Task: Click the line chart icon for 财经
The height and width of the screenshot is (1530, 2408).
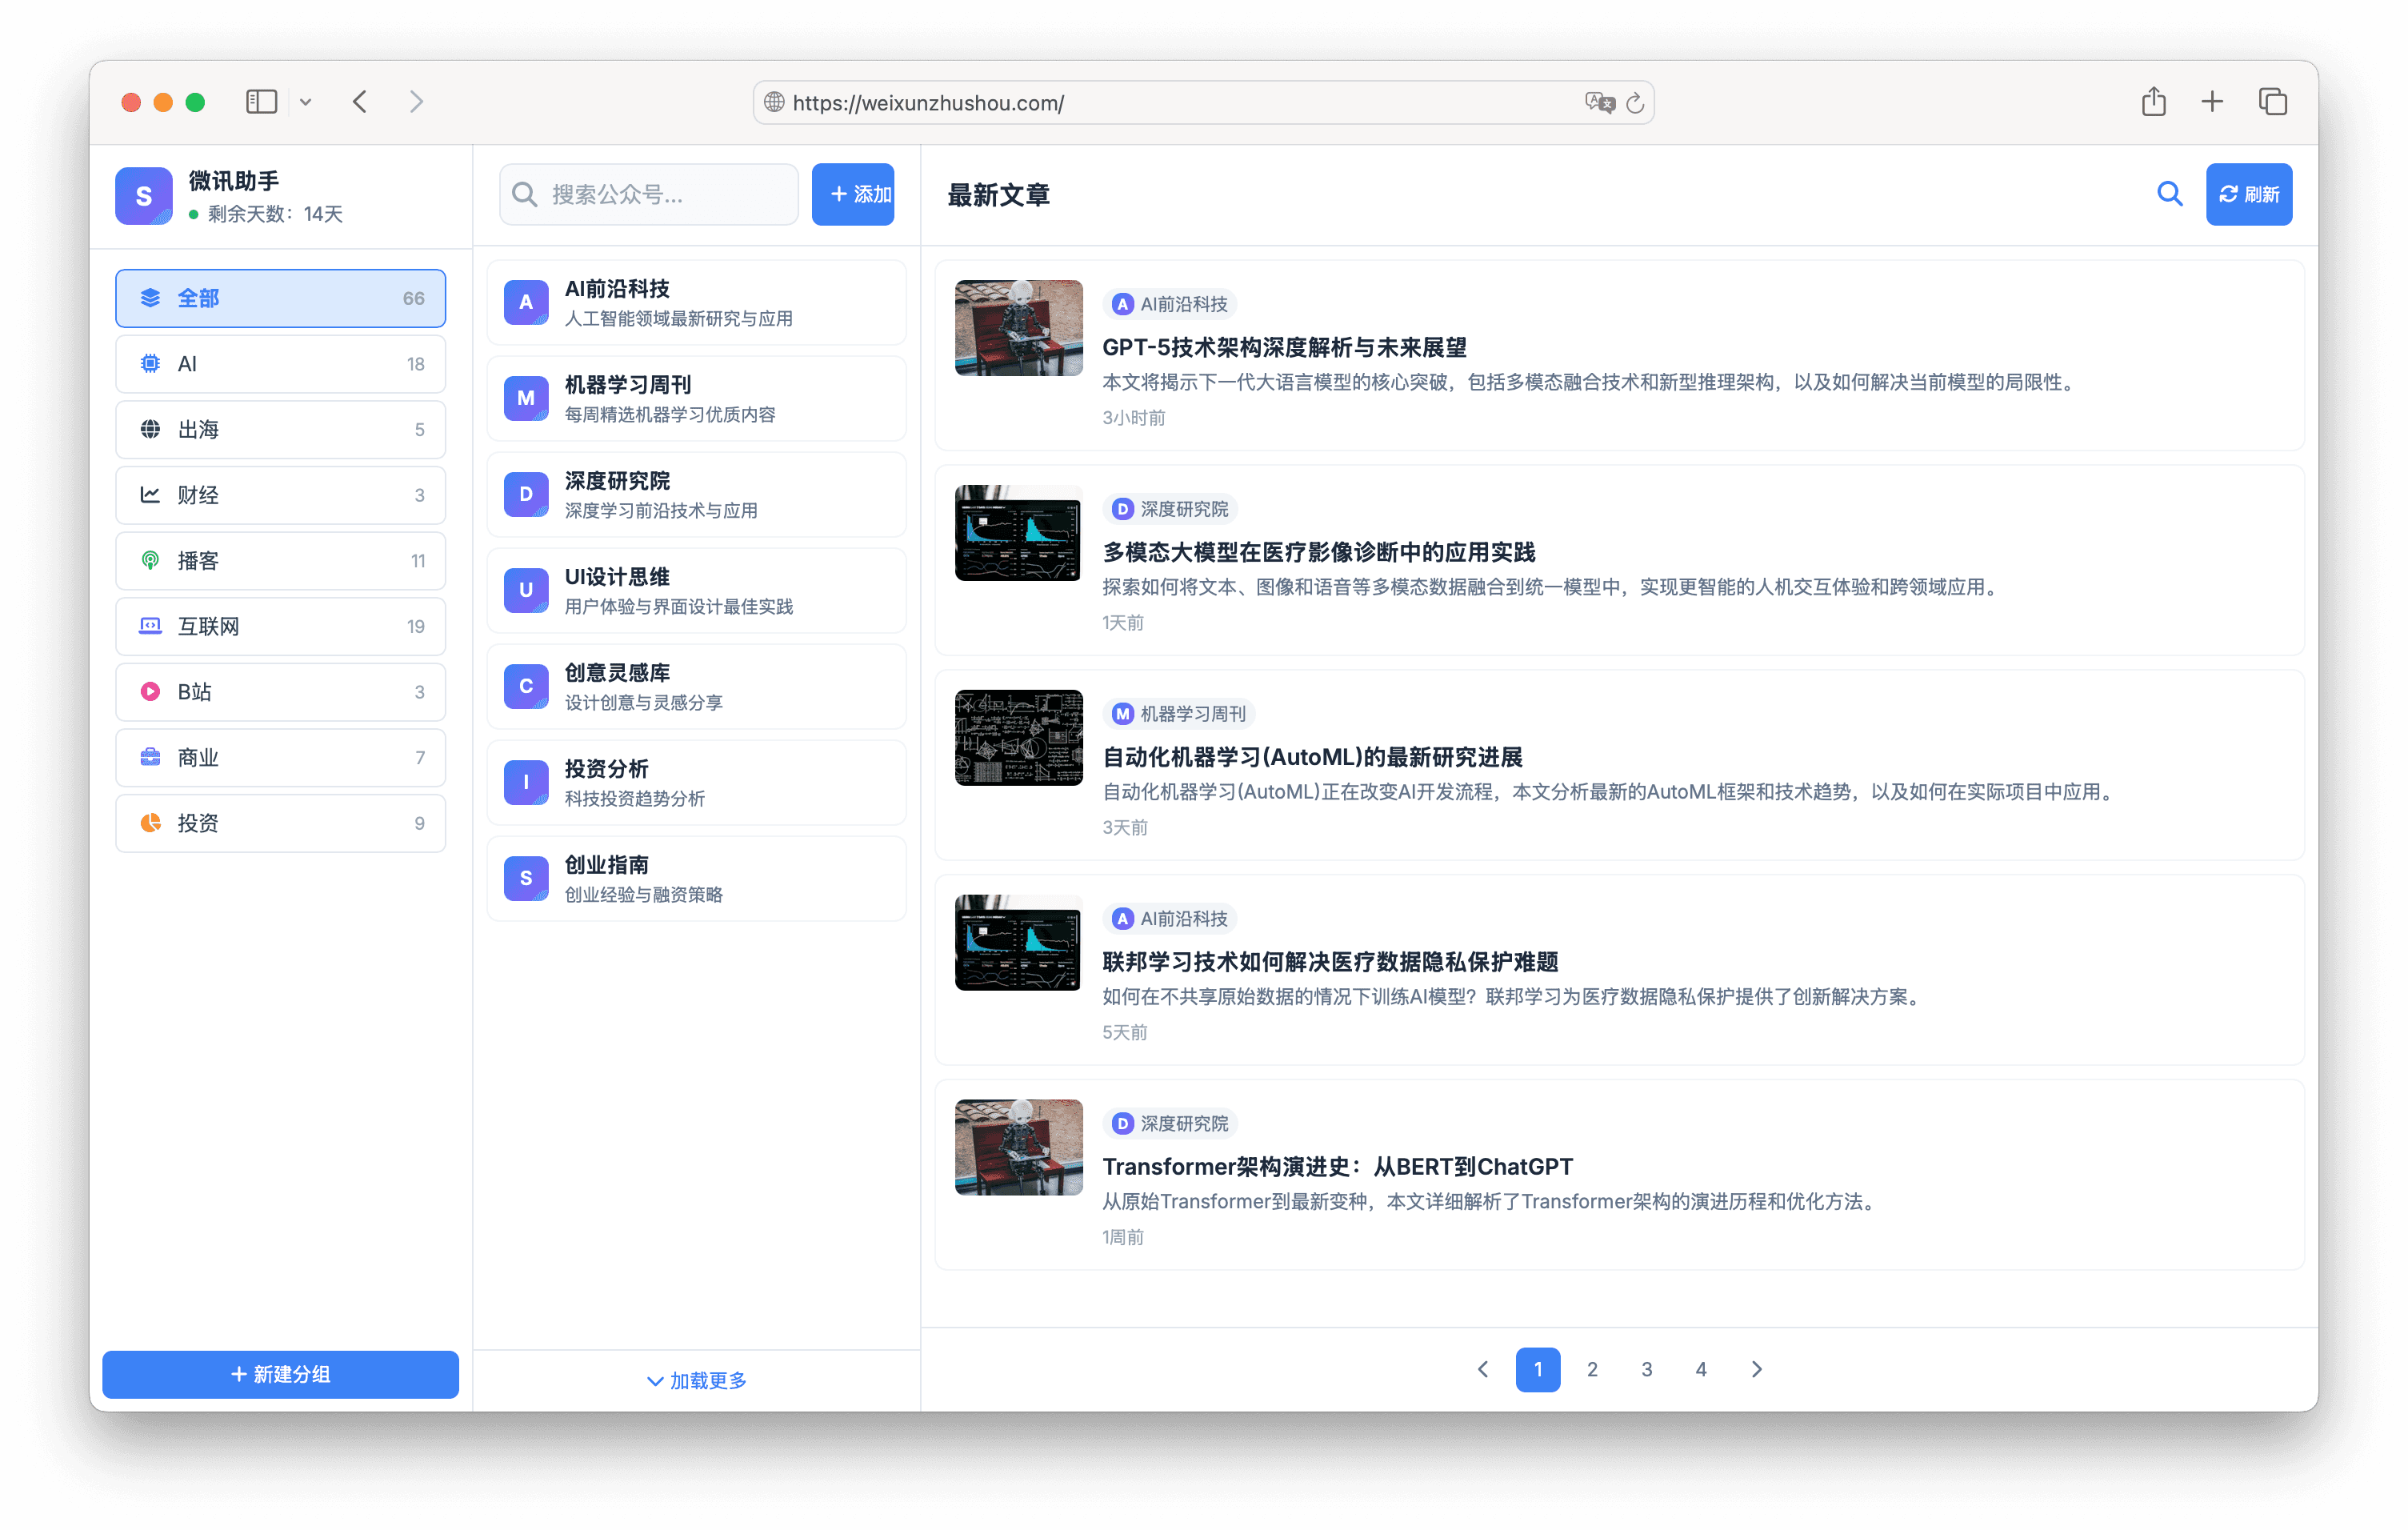Action: (x=150, y=494)
